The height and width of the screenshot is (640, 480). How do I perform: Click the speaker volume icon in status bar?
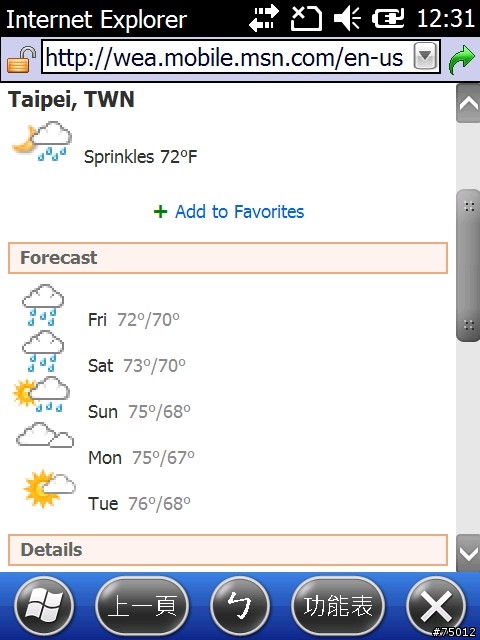point(347,18)
